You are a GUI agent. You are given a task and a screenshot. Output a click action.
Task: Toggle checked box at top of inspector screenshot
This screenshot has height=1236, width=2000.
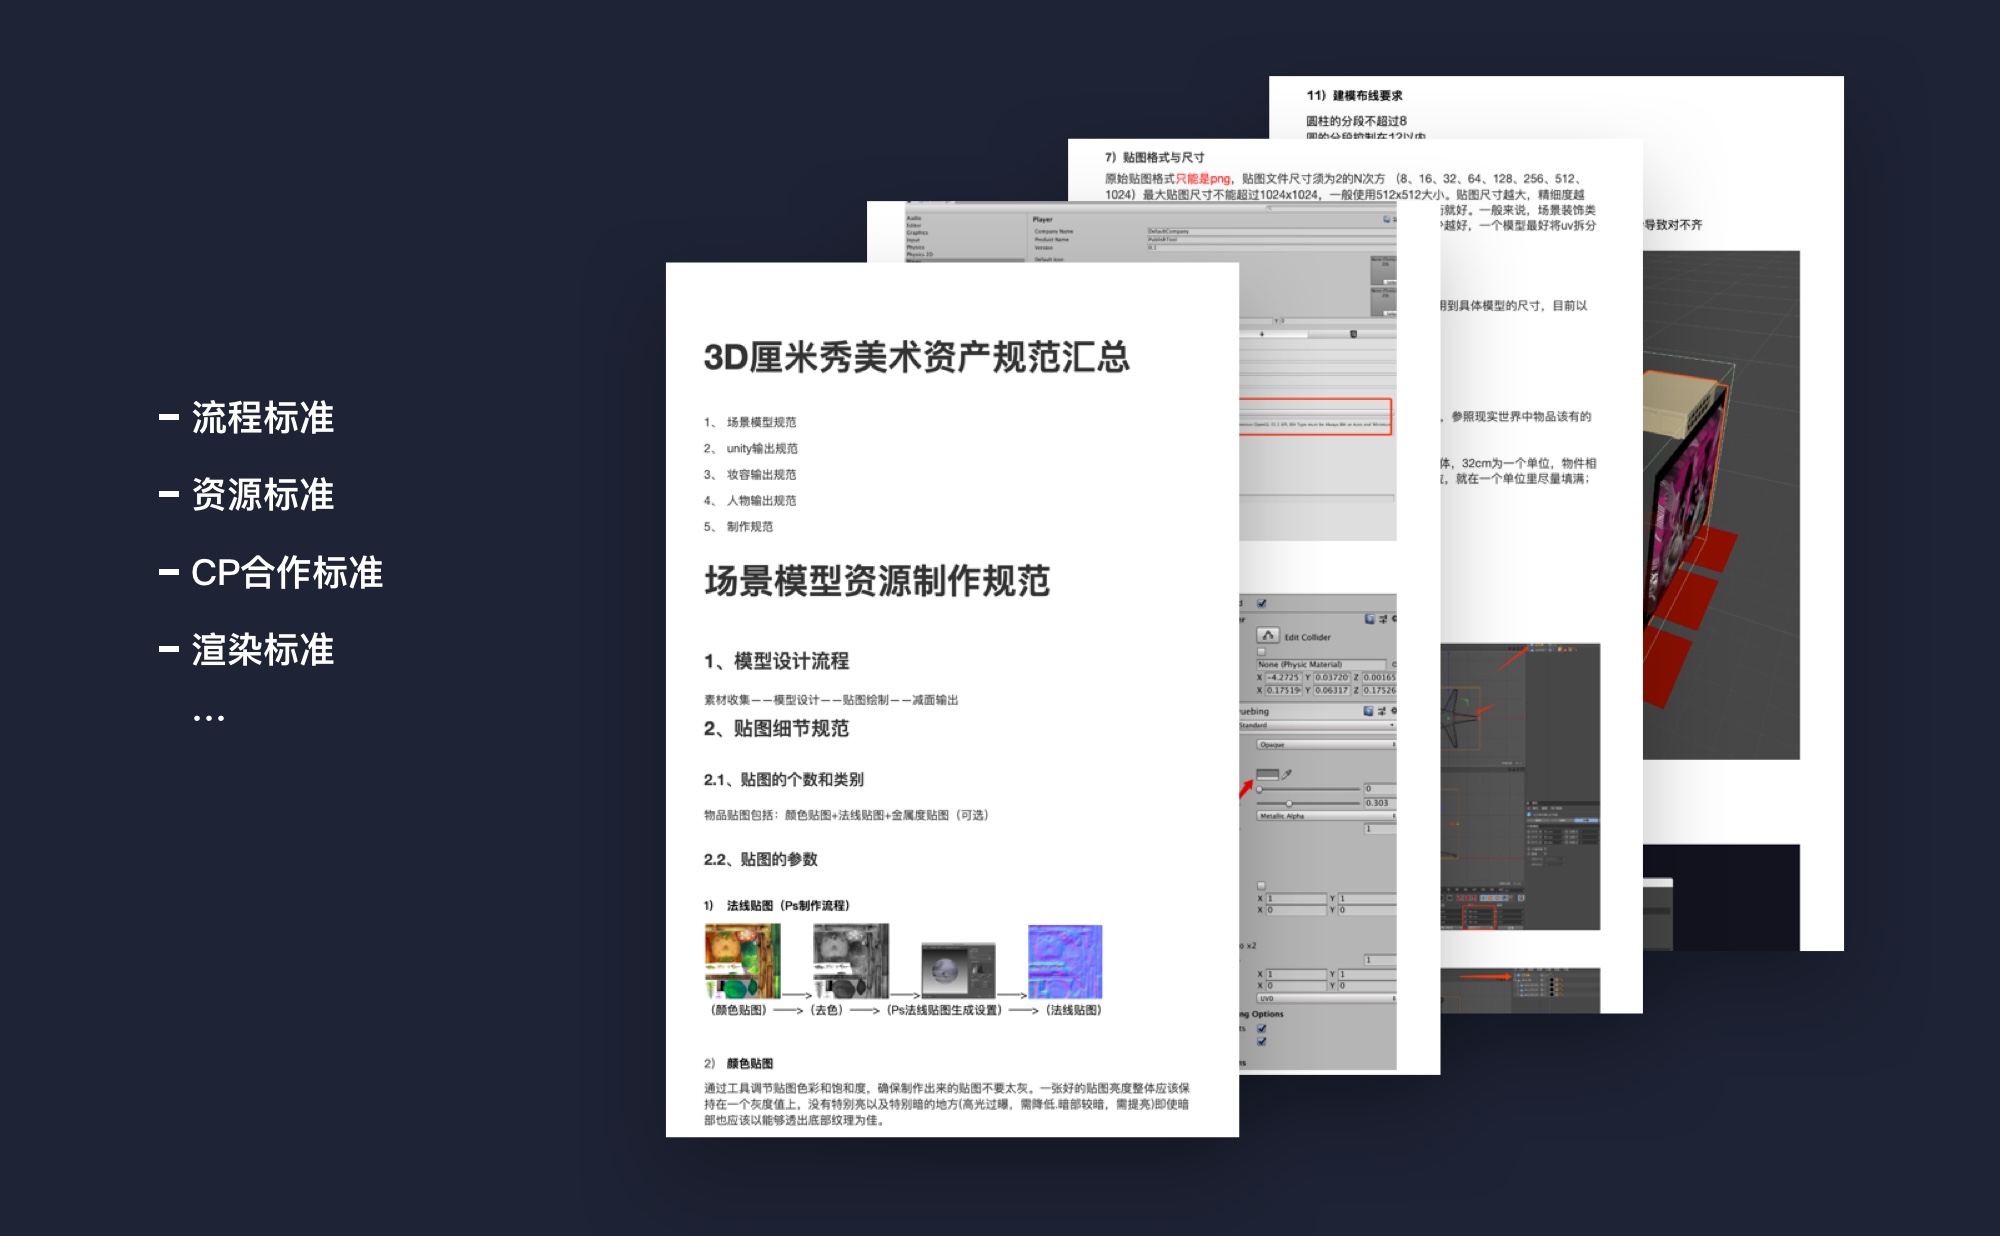1262,603
